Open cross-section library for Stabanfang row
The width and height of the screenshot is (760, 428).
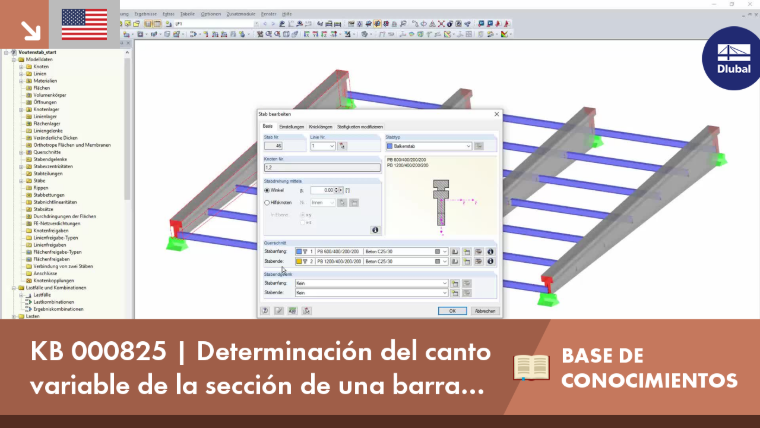455,252
